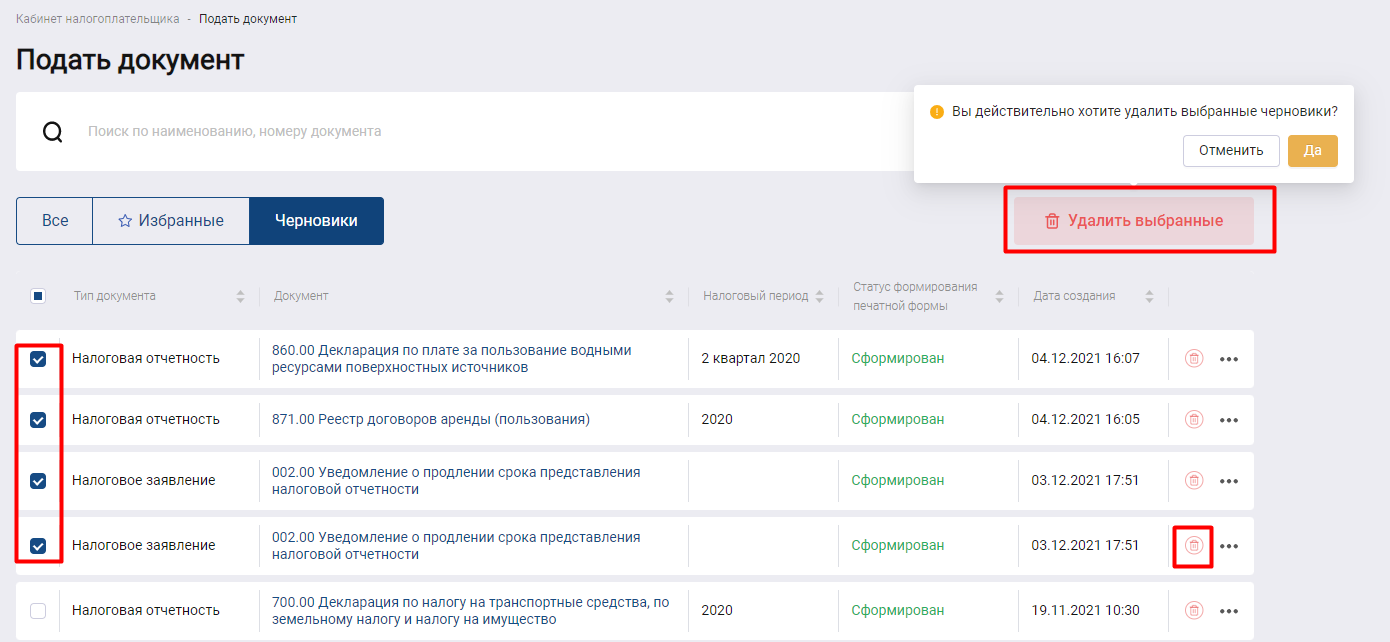
Task: Sort by Налоговый период column arrows
Action: [820, 296]
